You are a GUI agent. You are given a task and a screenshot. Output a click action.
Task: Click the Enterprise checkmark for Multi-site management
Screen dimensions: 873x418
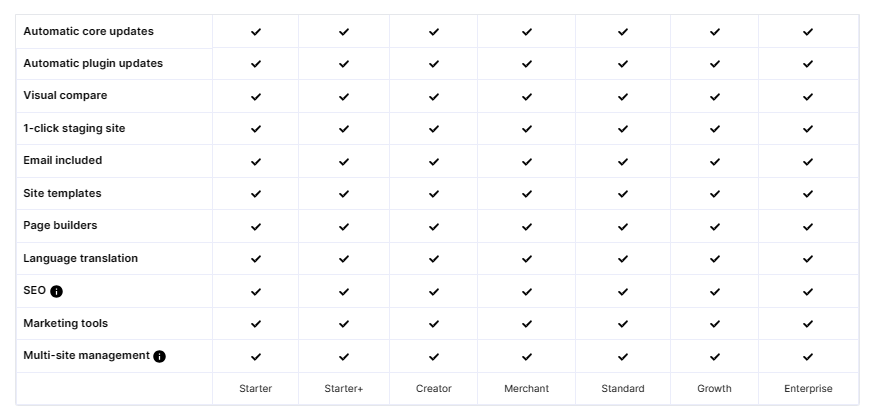tap(808, 357)
